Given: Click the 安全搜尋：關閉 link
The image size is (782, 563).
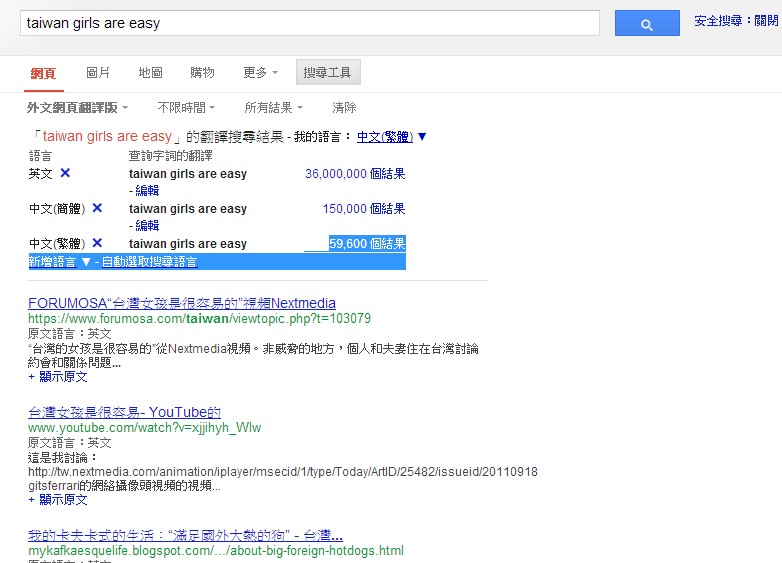Looking at the screenshot, I should [736, 21].
